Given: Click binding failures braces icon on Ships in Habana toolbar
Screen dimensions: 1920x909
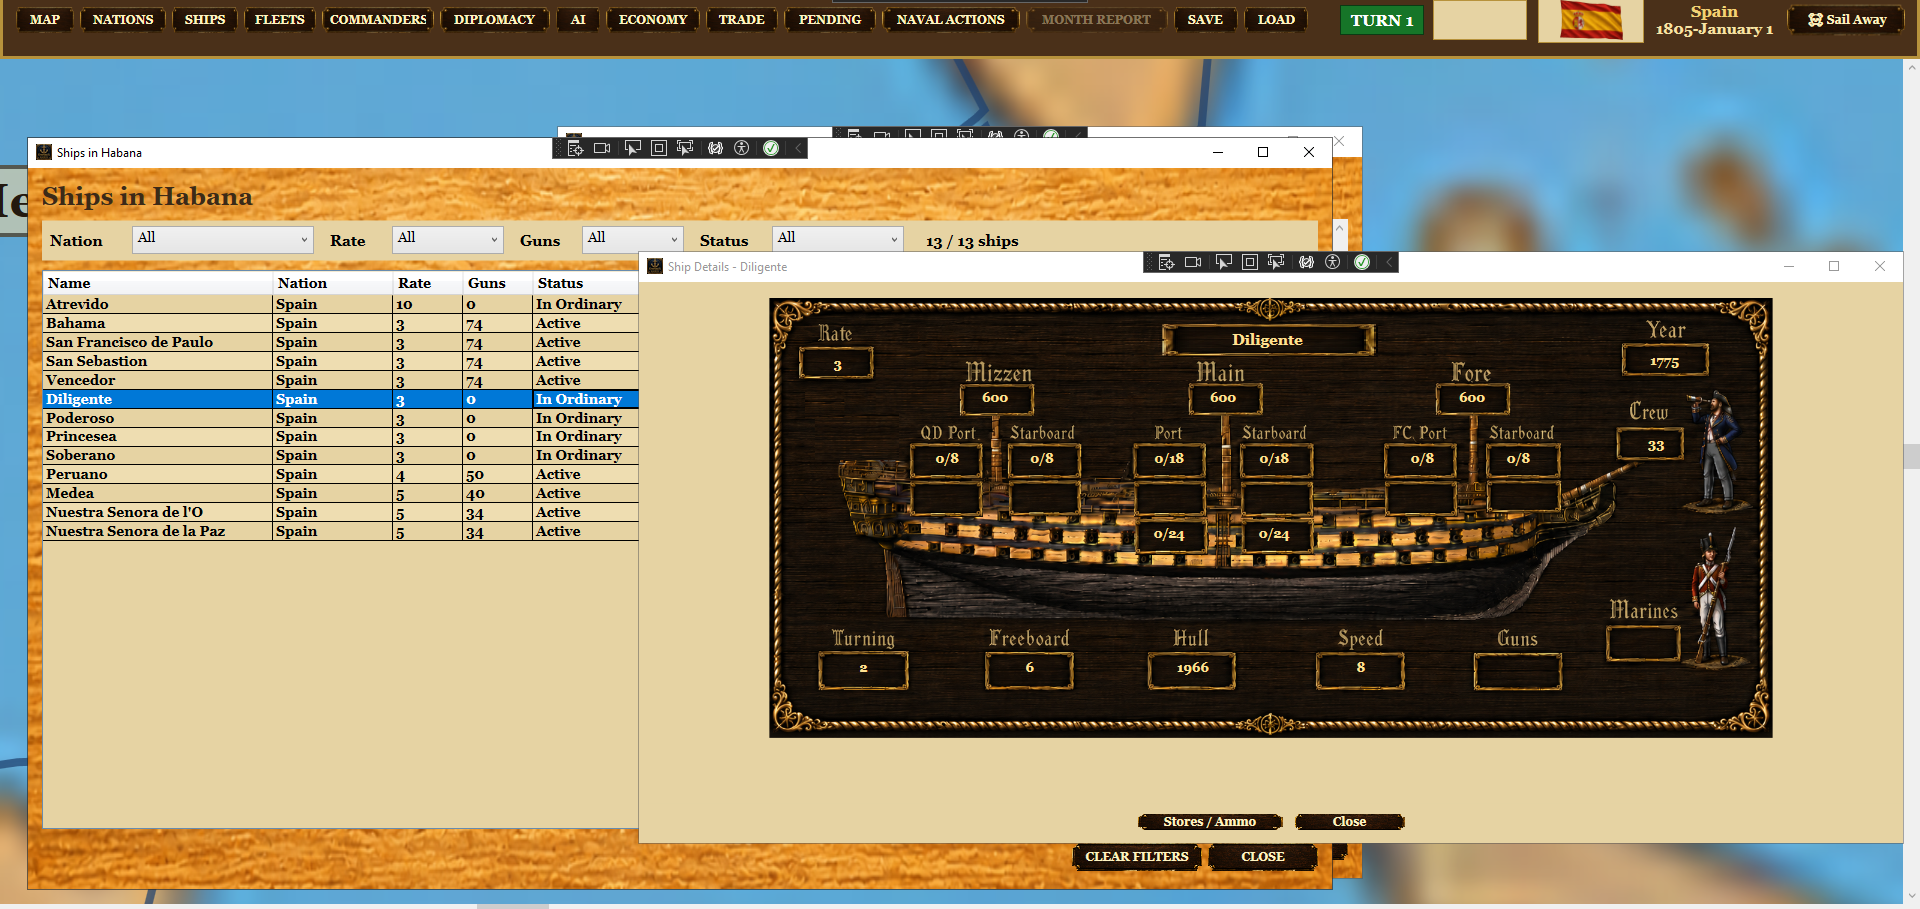Looking at the screenshot, I should [715, 148].
